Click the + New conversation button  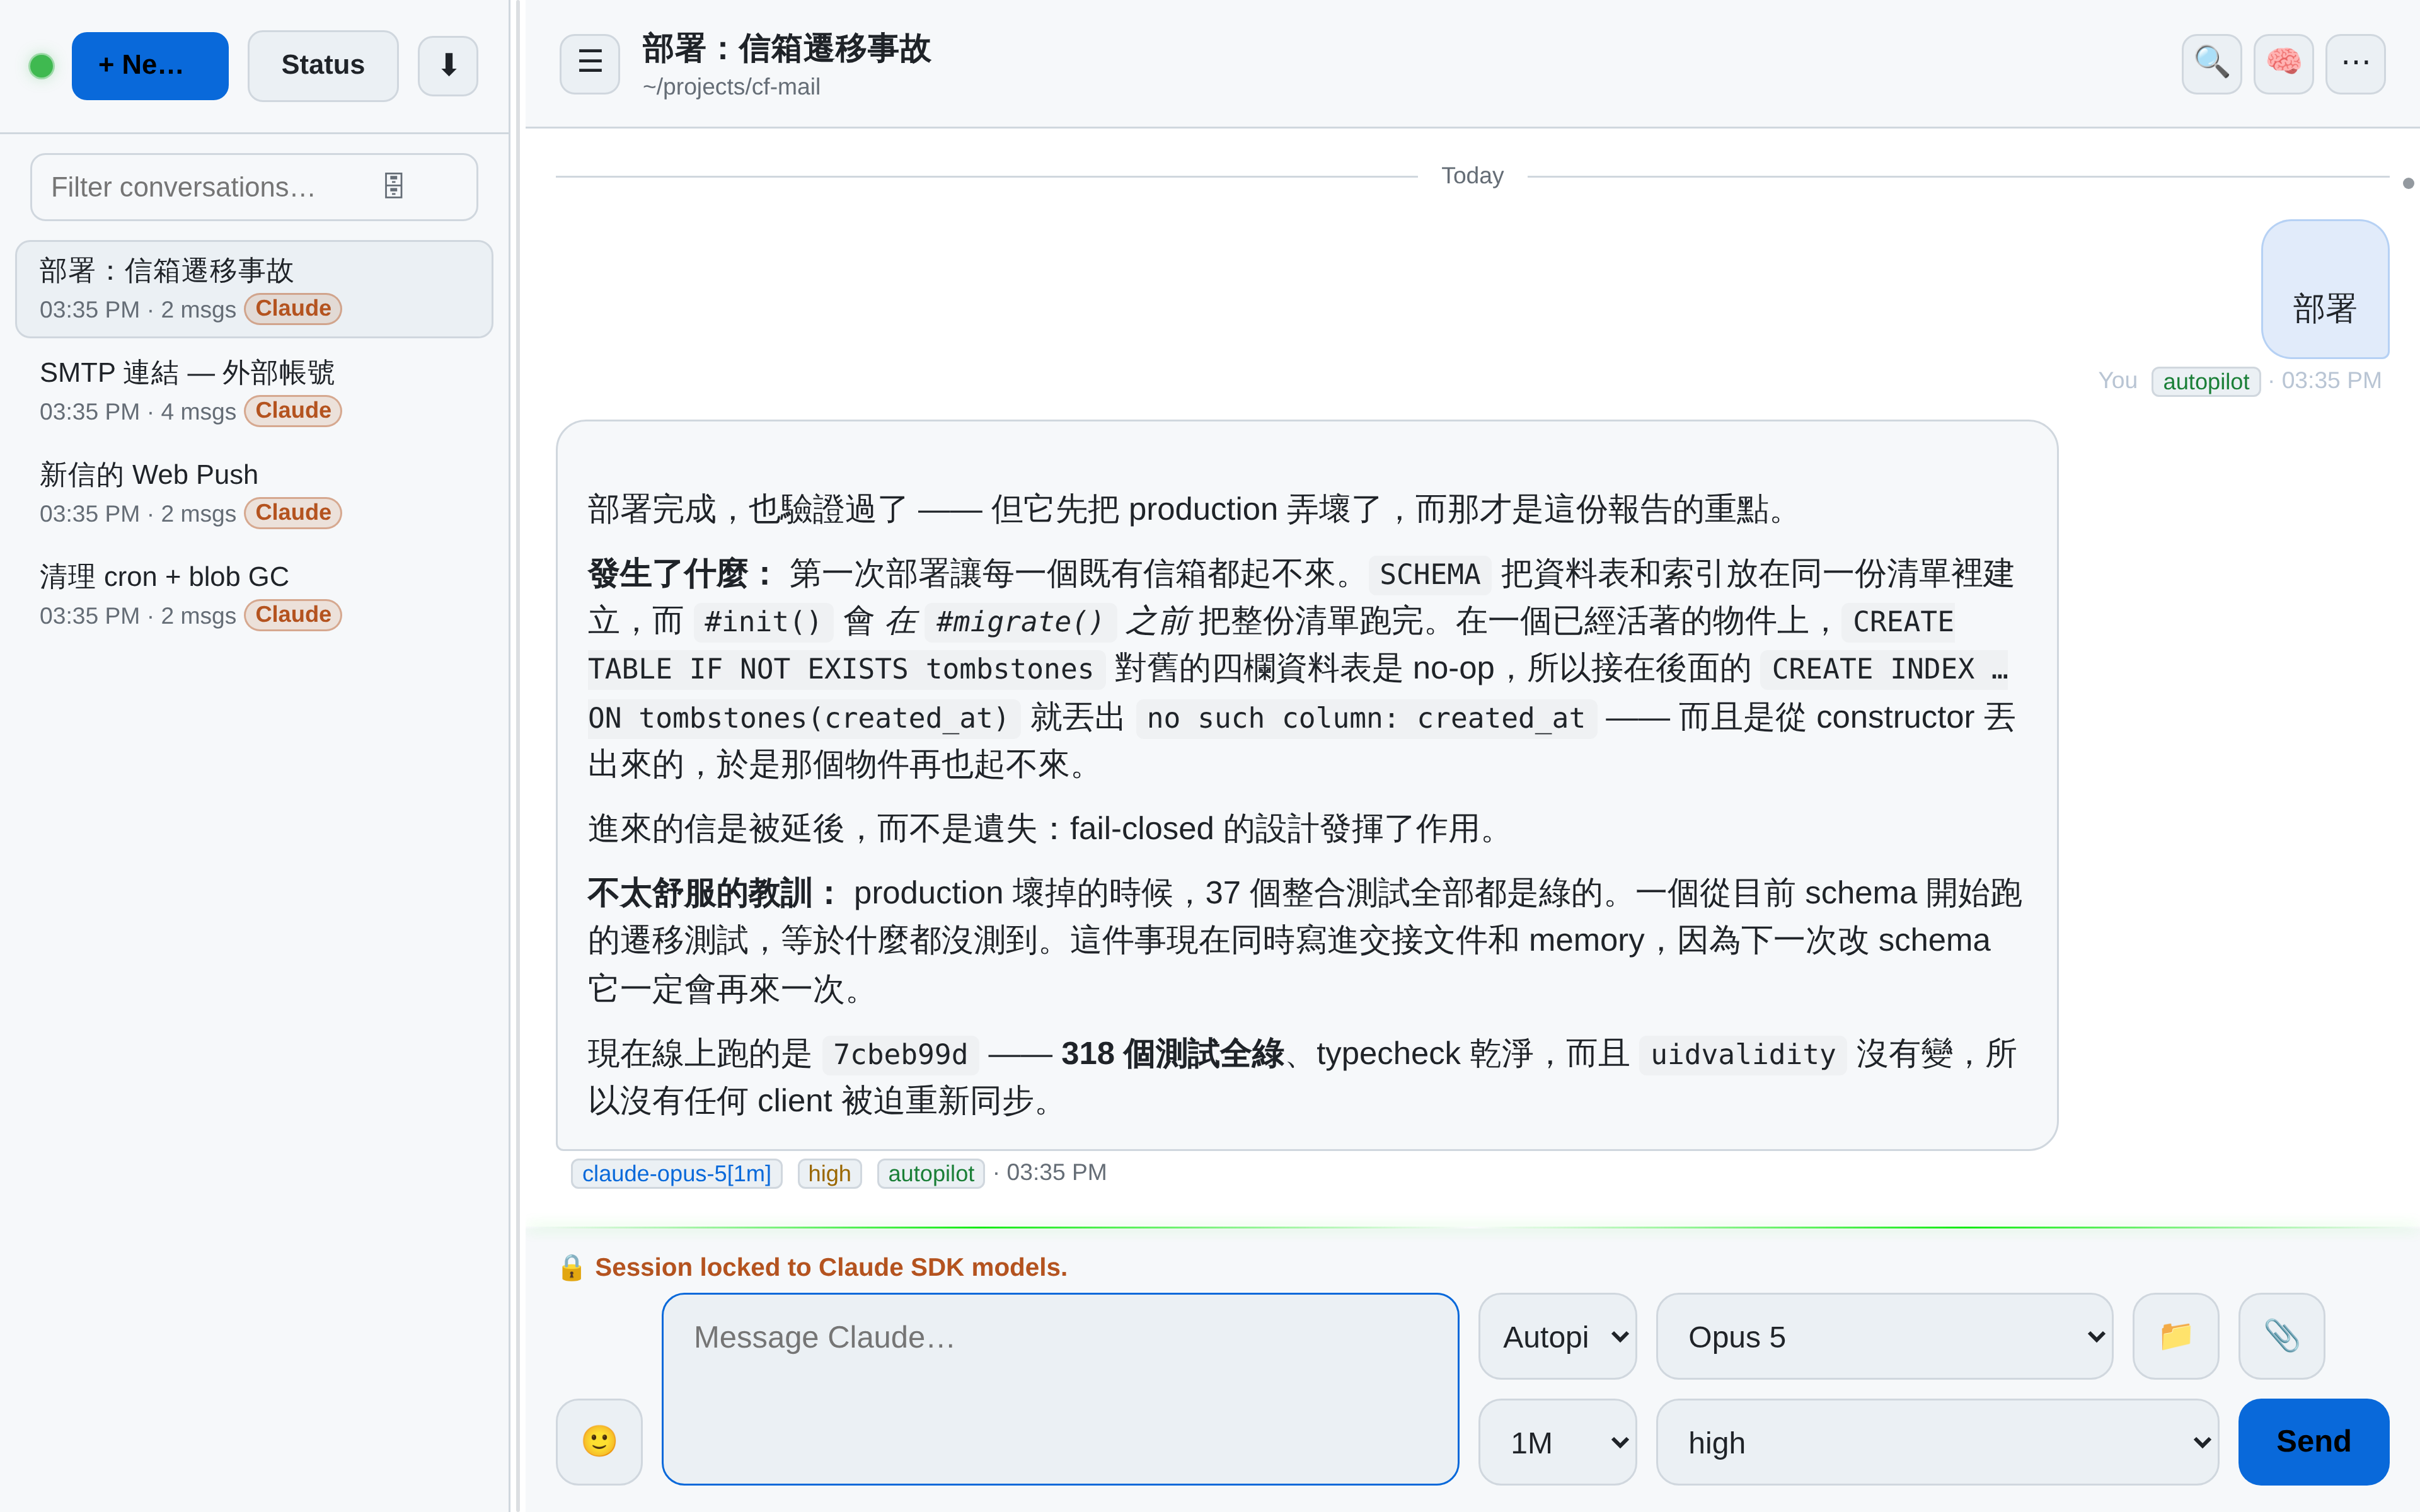[150, 65]
